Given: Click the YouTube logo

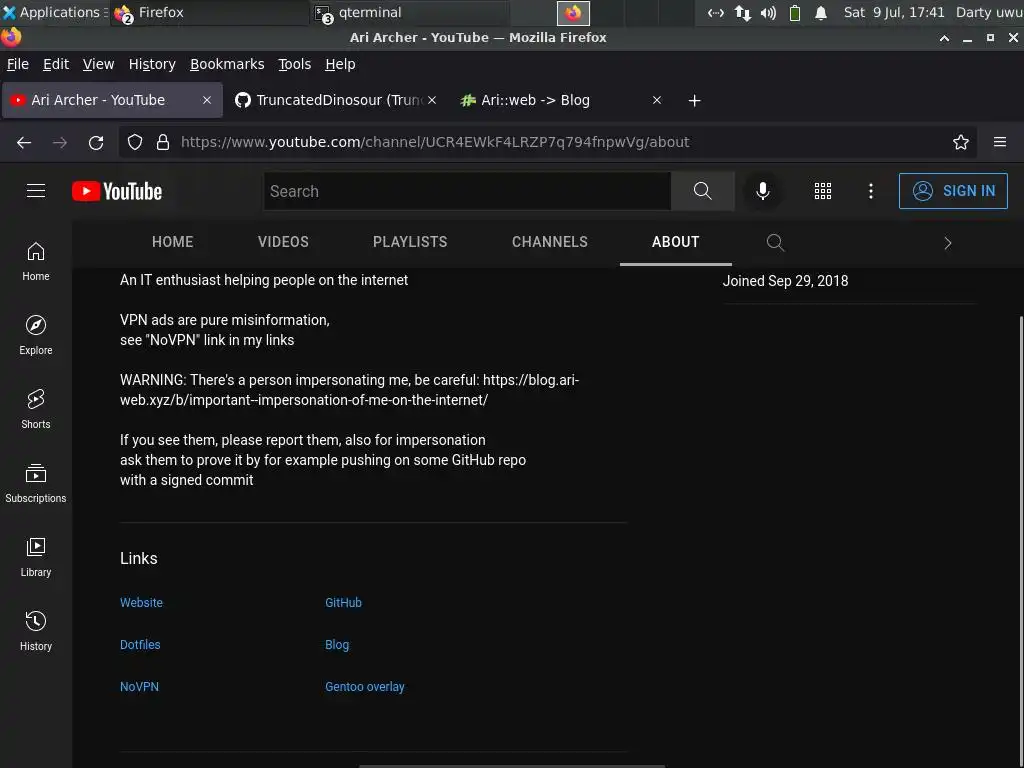Looking at the screenshot, I should pos(117,191).
